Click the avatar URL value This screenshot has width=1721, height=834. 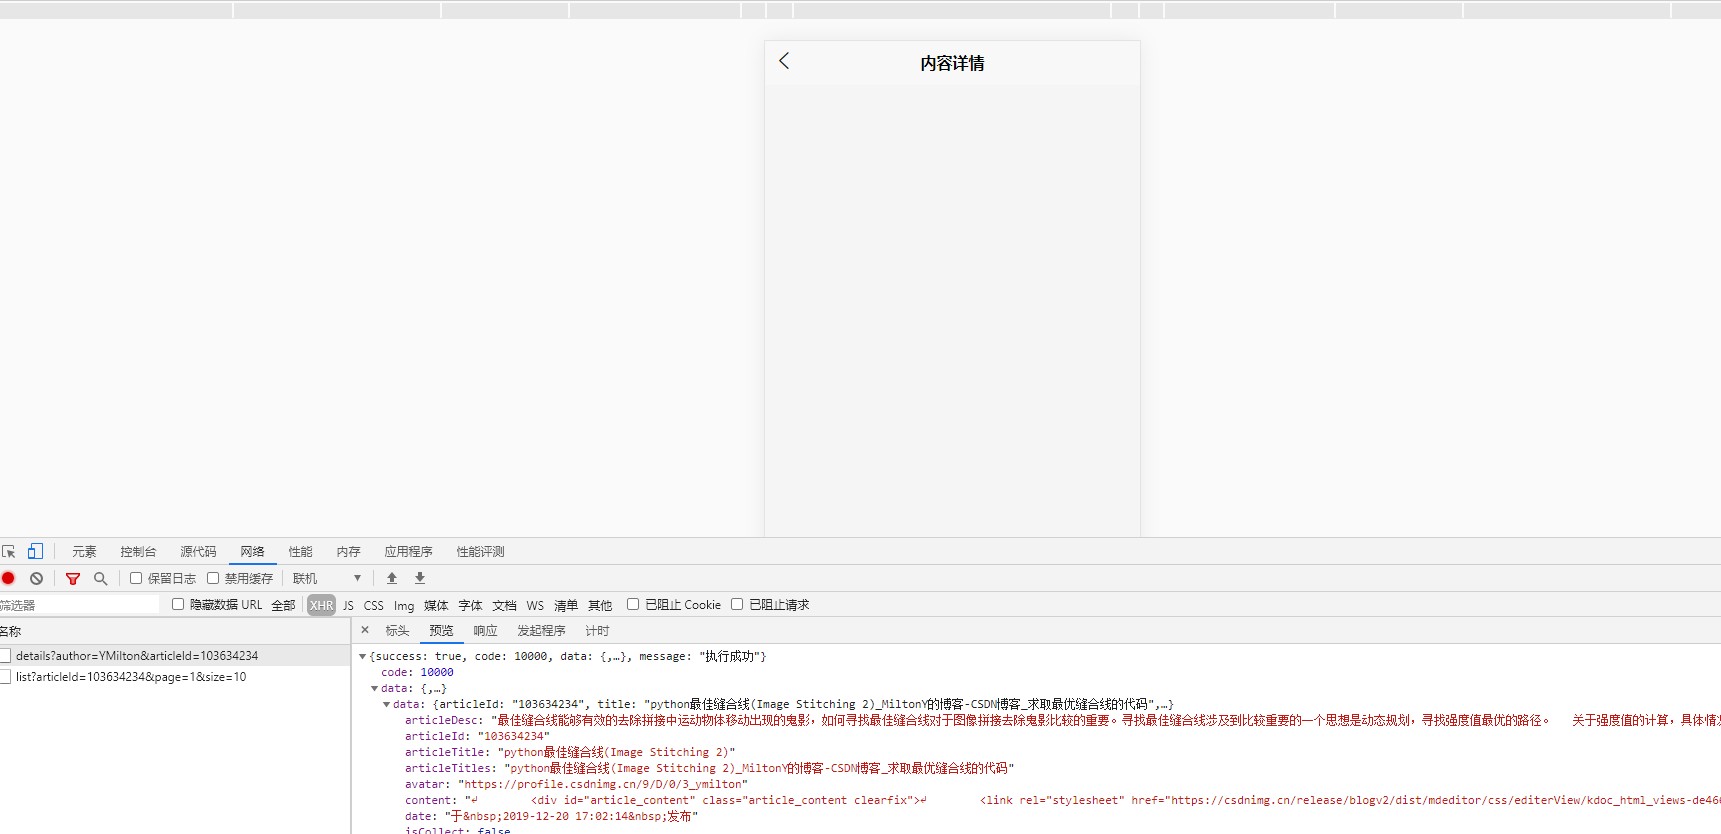(603, 784)
